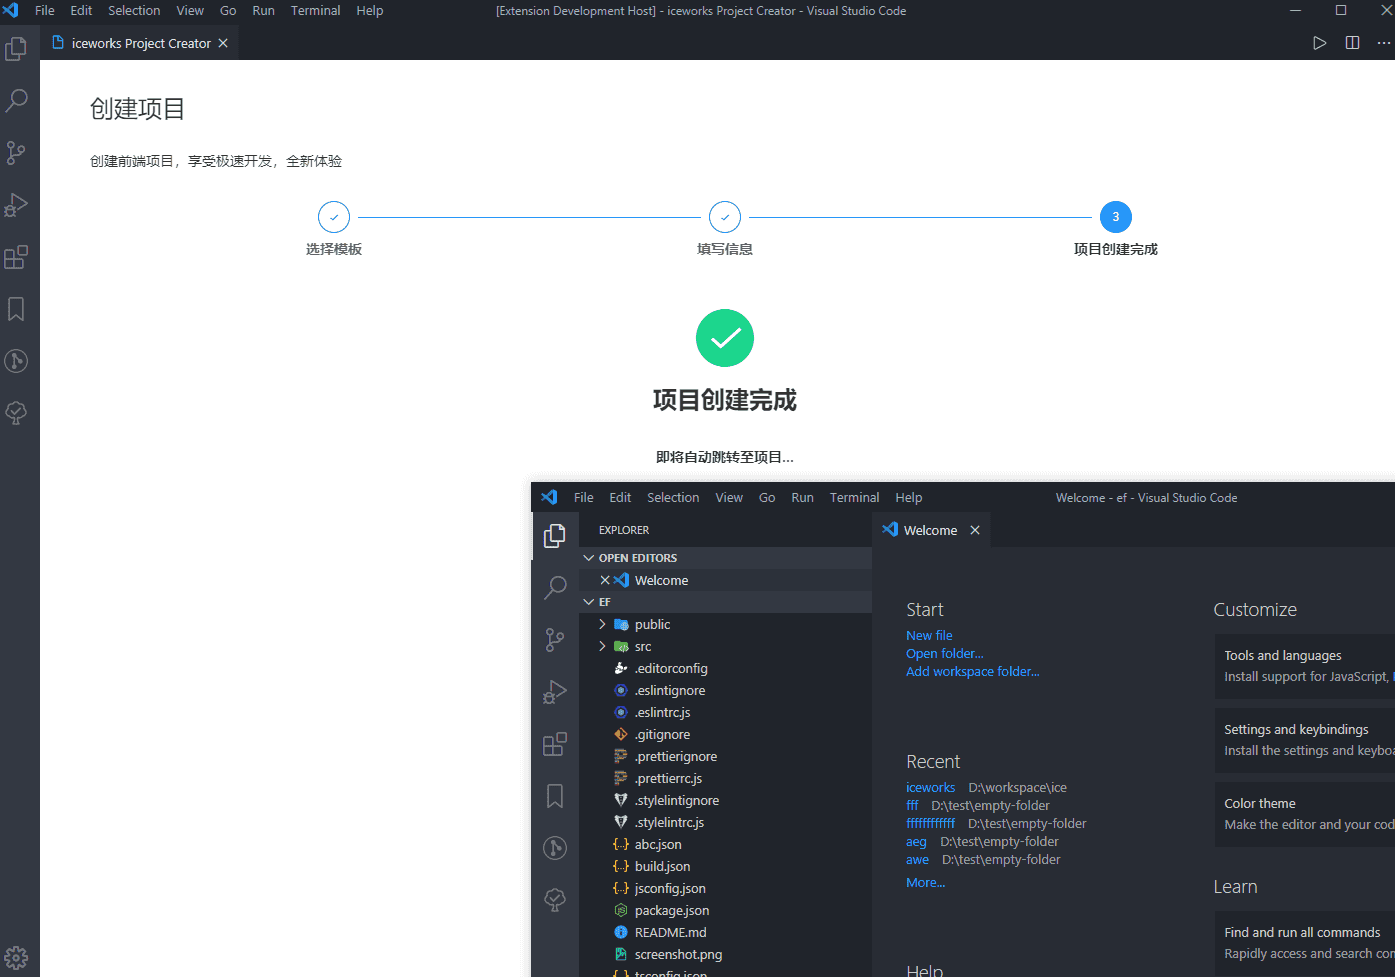The image size is (1395, 977).
Task: Open Source Control in the ef window activity bar
Action: [x=555, y=640]
